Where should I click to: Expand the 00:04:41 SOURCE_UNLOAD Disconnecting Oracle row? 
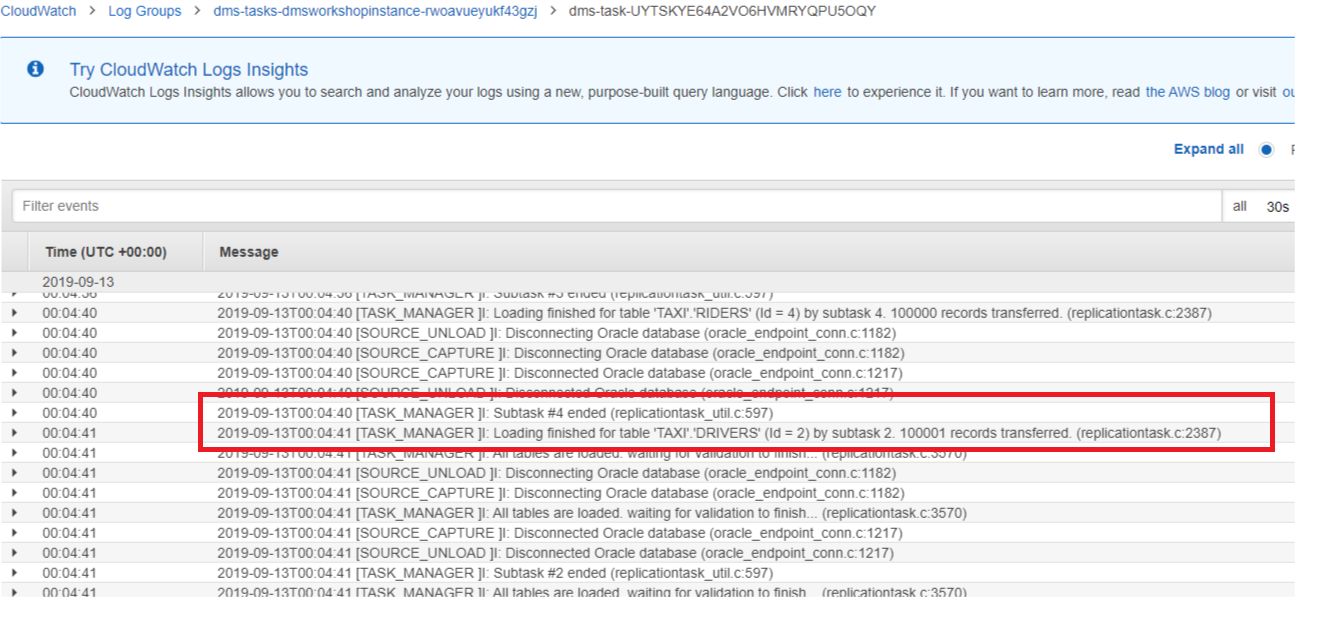point(14,473)
